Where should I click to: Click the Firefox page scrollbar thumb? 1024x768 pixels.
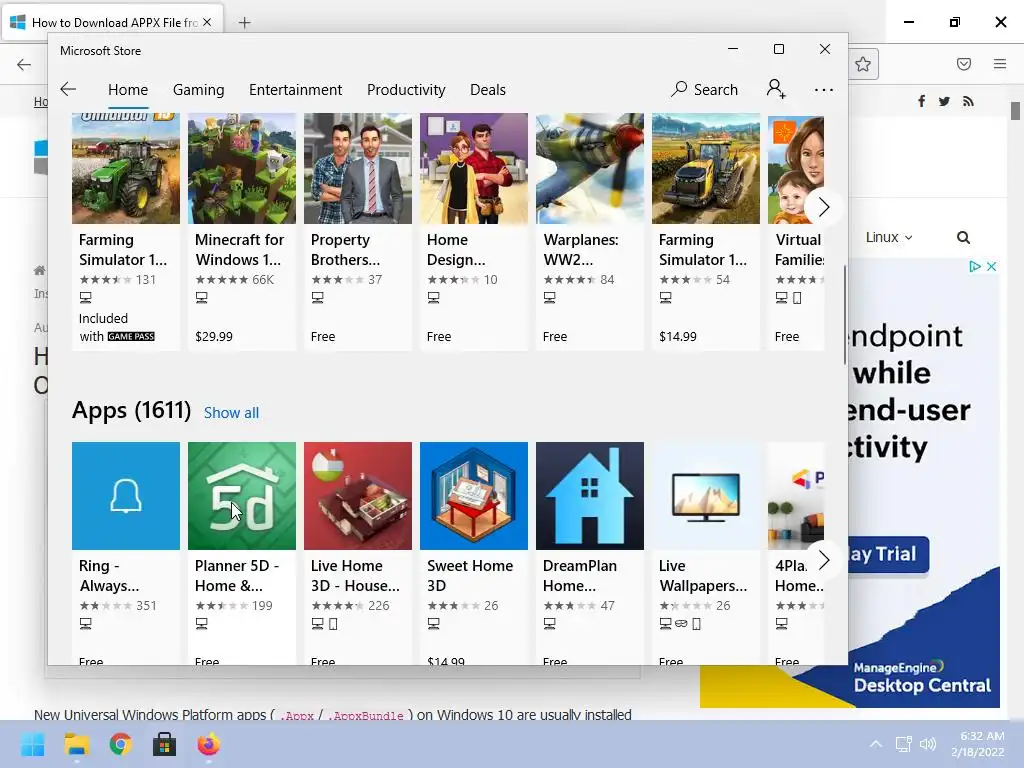click(1016, 111)
